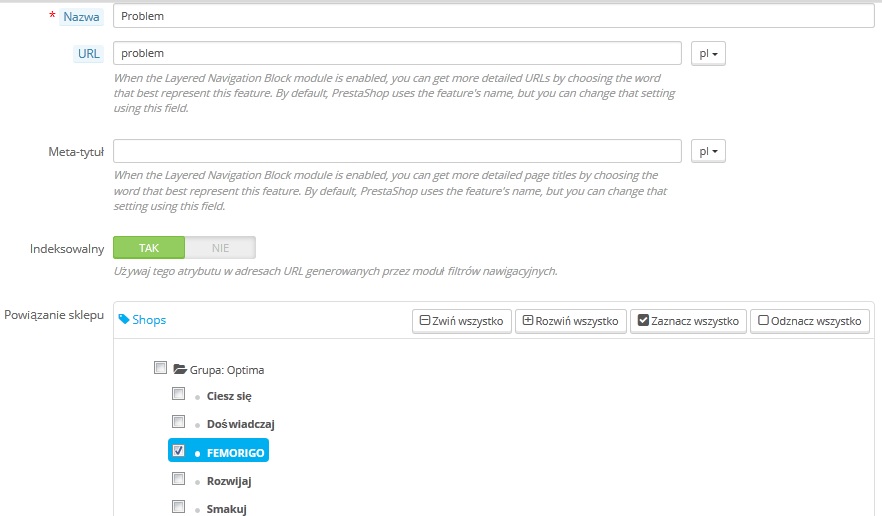Switch Indeksowalny toggle to NIE
Screen dimensions: 882x516
coord(220,247)
